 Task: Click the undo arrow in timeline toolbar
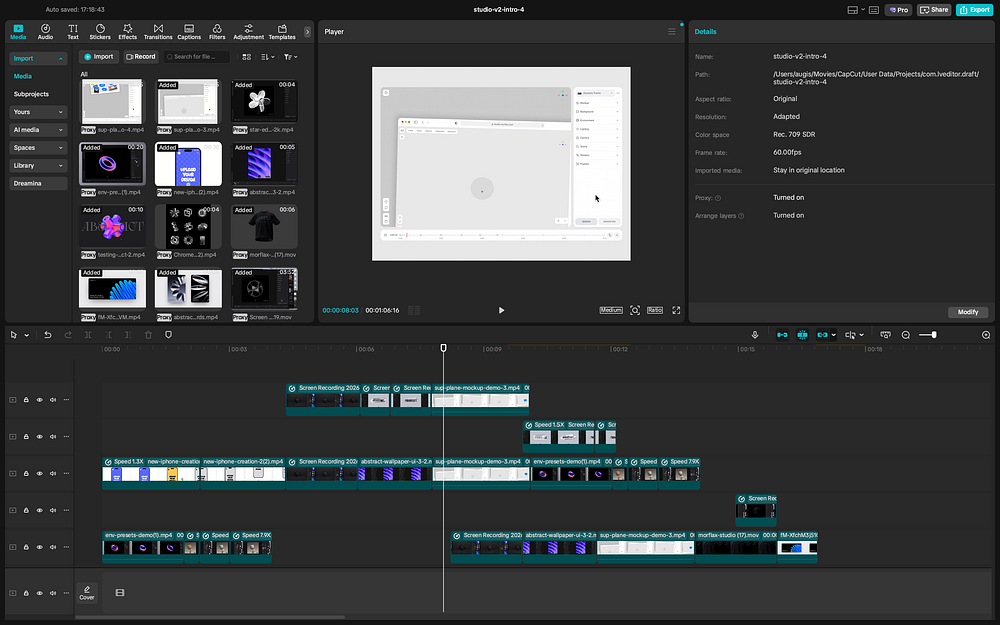[47, 335]
